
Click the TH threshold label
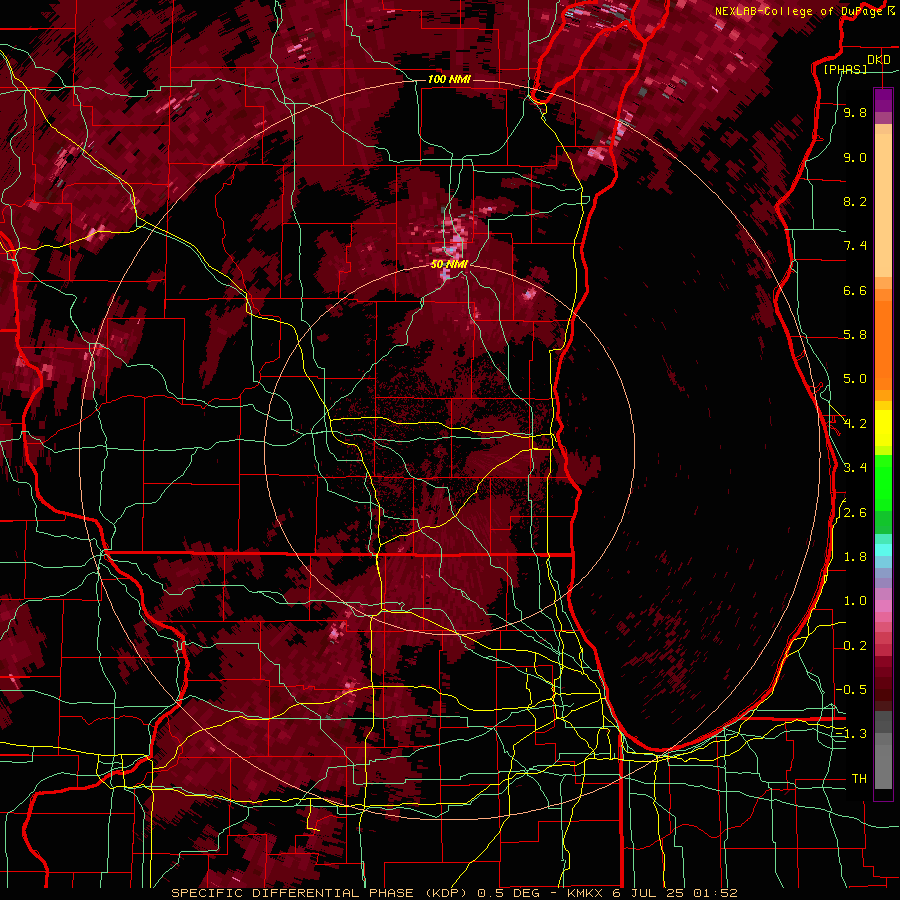[859, 779]
